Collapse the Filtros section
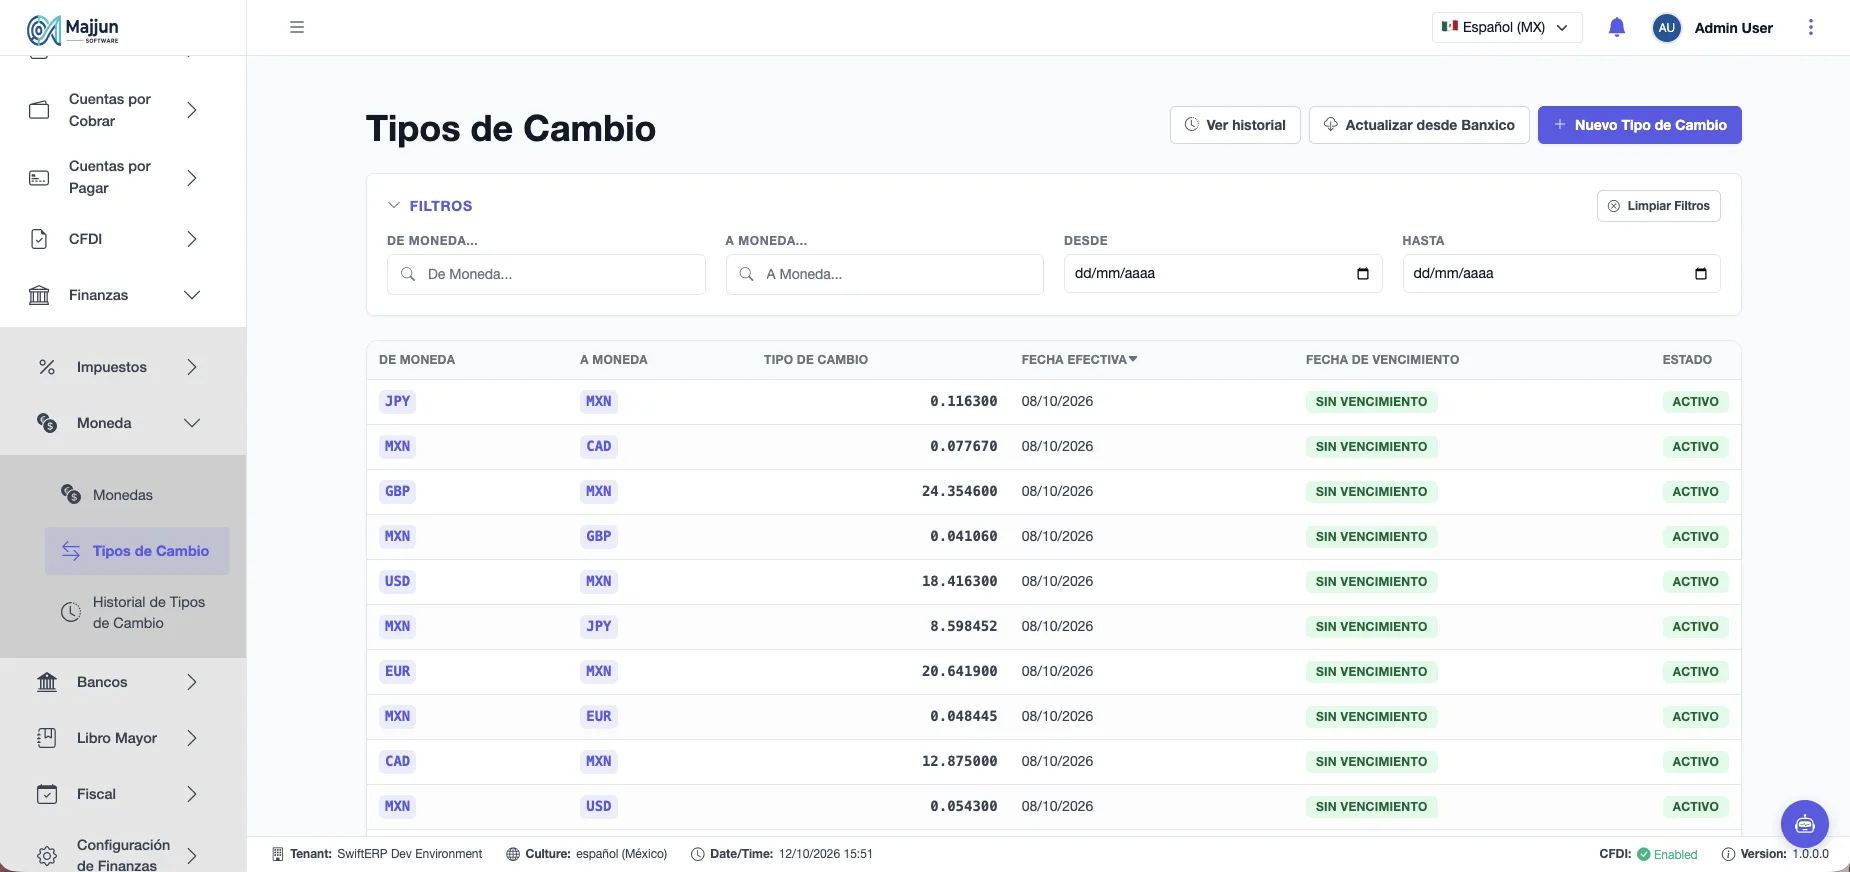Viewport: 1850px width, 872px height. click(430, 206)
